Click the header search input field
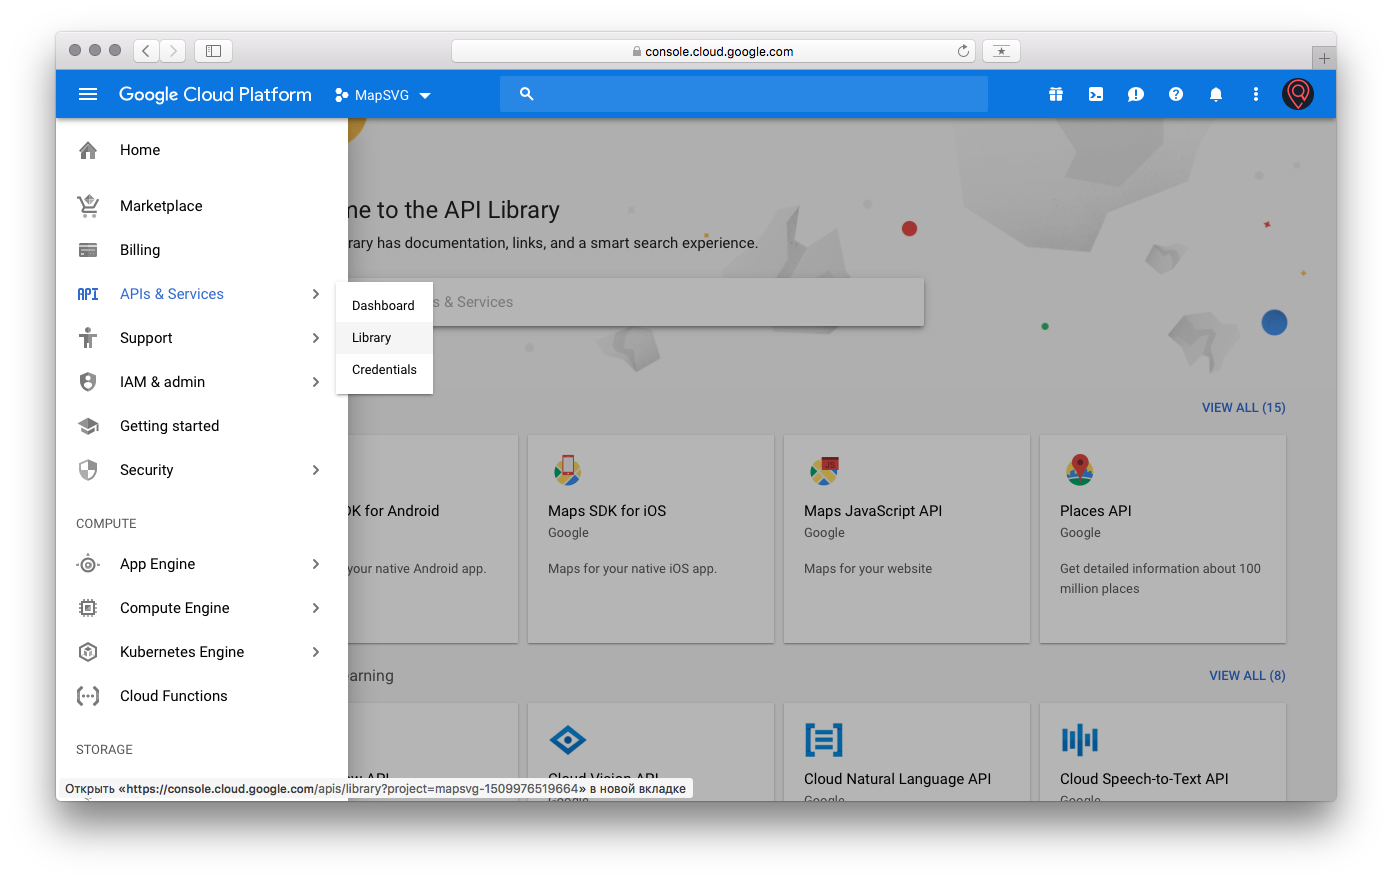 [x=744, y=94]
